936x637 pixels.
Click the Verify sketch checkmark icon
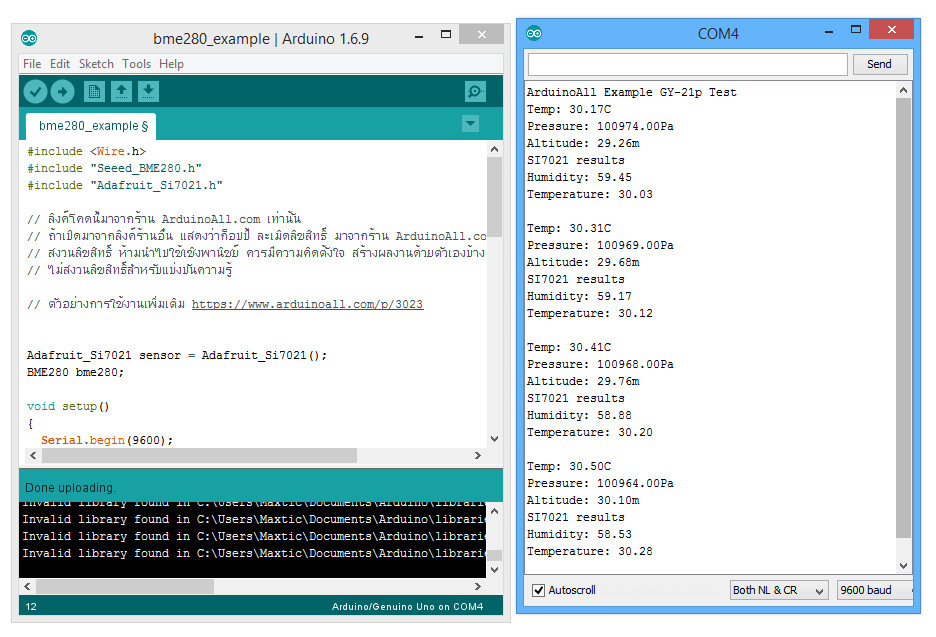pos(35,91)
